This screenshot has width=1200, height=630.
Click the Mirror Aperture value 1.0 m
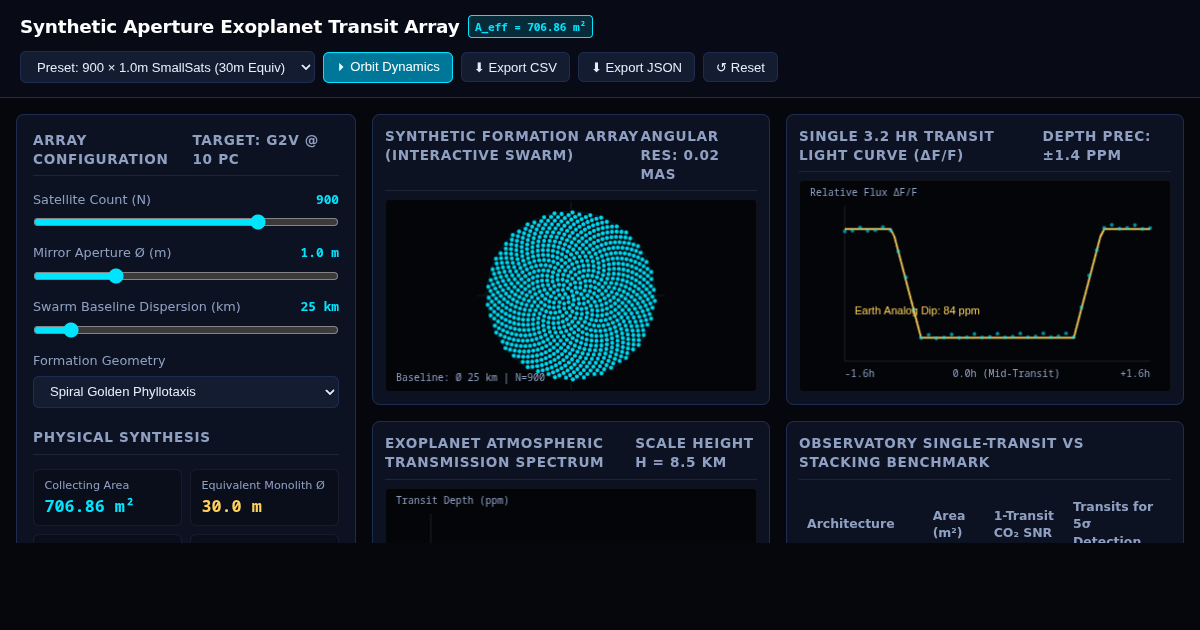point(320,253)
